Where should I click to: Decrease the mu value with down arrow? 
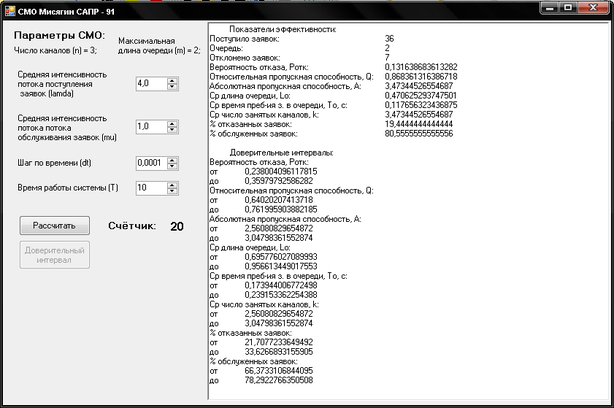tap(172, 130)
